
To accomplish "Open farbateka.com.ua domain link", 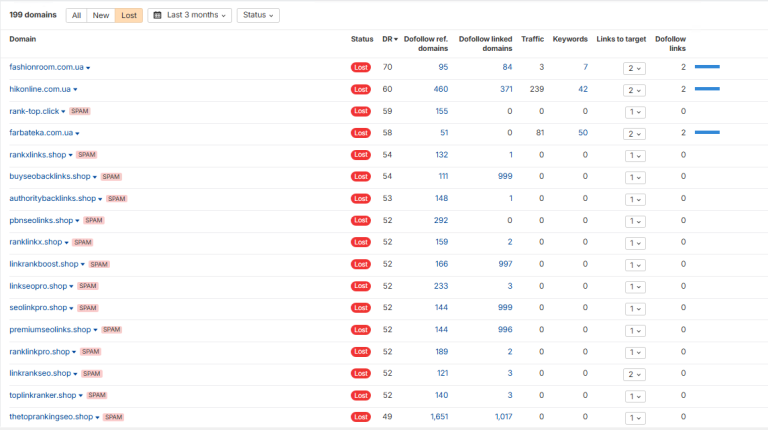I will pyautogui.click(x=41, y=133).
